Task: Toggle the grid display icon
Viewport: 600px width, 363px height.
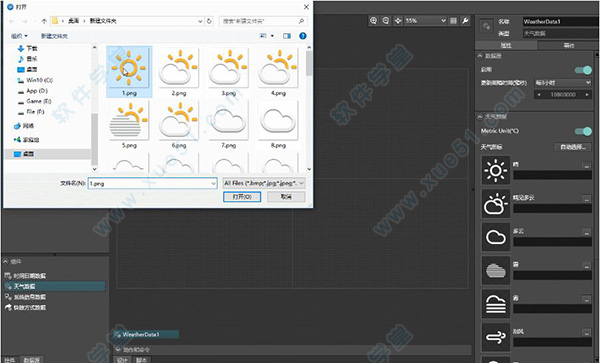Action: [453, 21]
